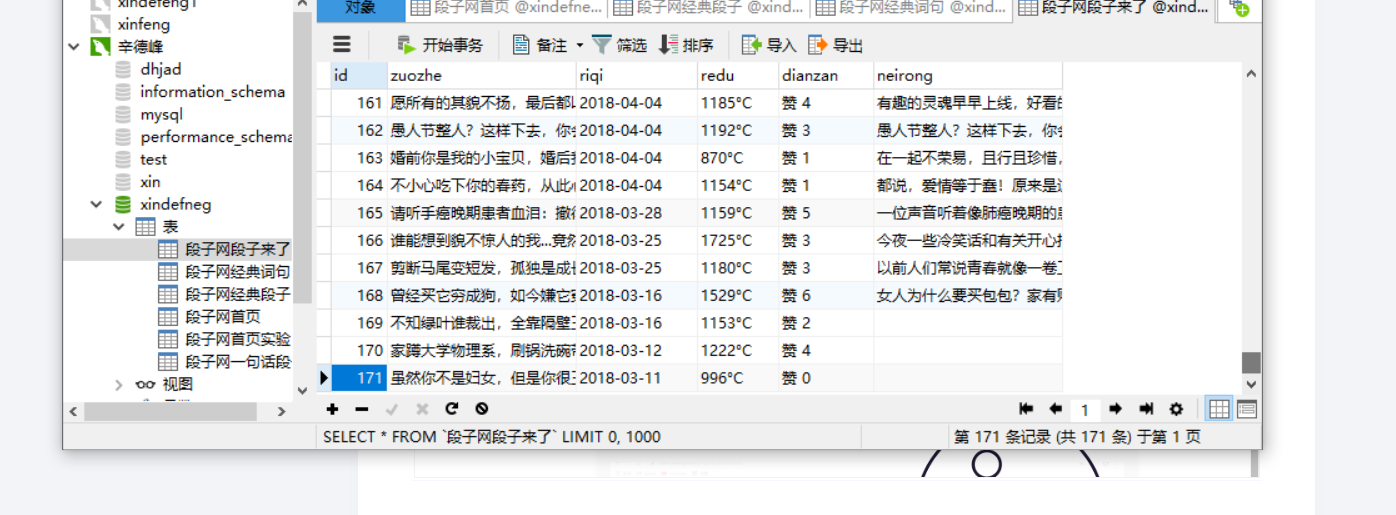Switch to 段子网经典词句 @xind... tab
This screenshot has height=515, width=1396.
[911, 9]
